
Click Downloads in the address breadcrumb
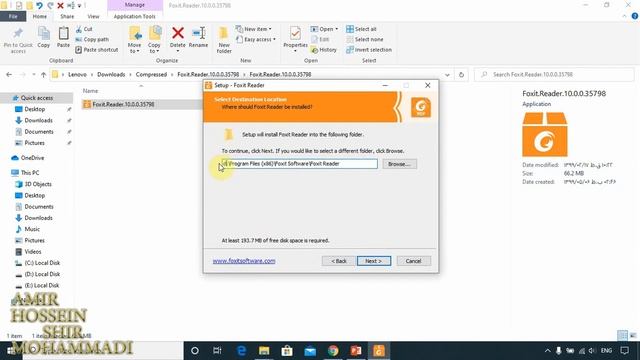tap(111, 75)
